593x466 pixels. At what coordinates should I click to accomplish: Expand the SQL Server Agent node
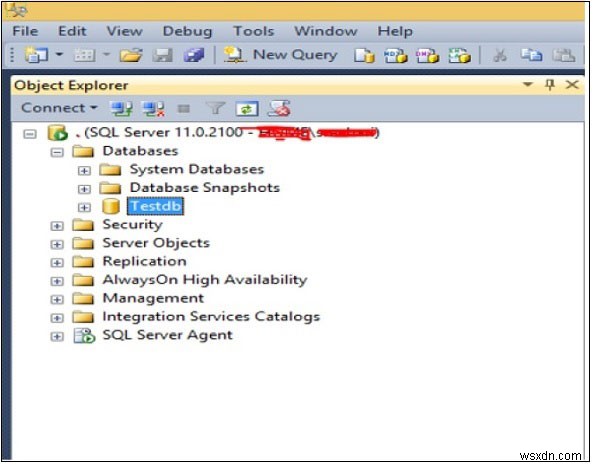(57, 336)
